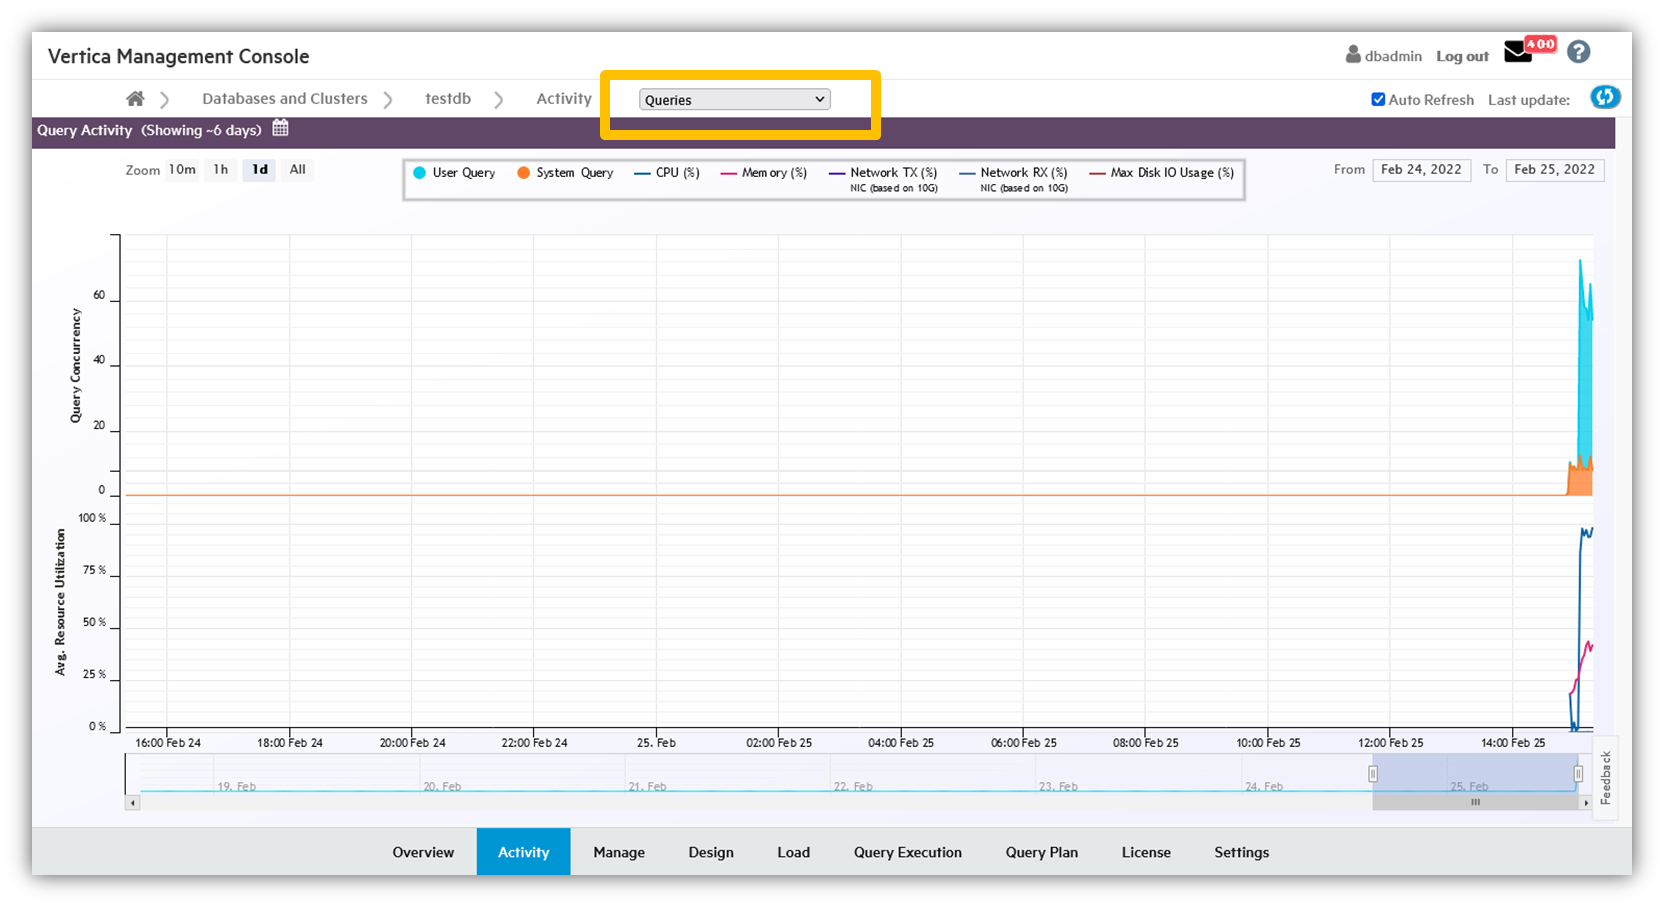Hide the CPU (%) line in legend
Screen dimensions: 1664x907
[x=667, y=173]
